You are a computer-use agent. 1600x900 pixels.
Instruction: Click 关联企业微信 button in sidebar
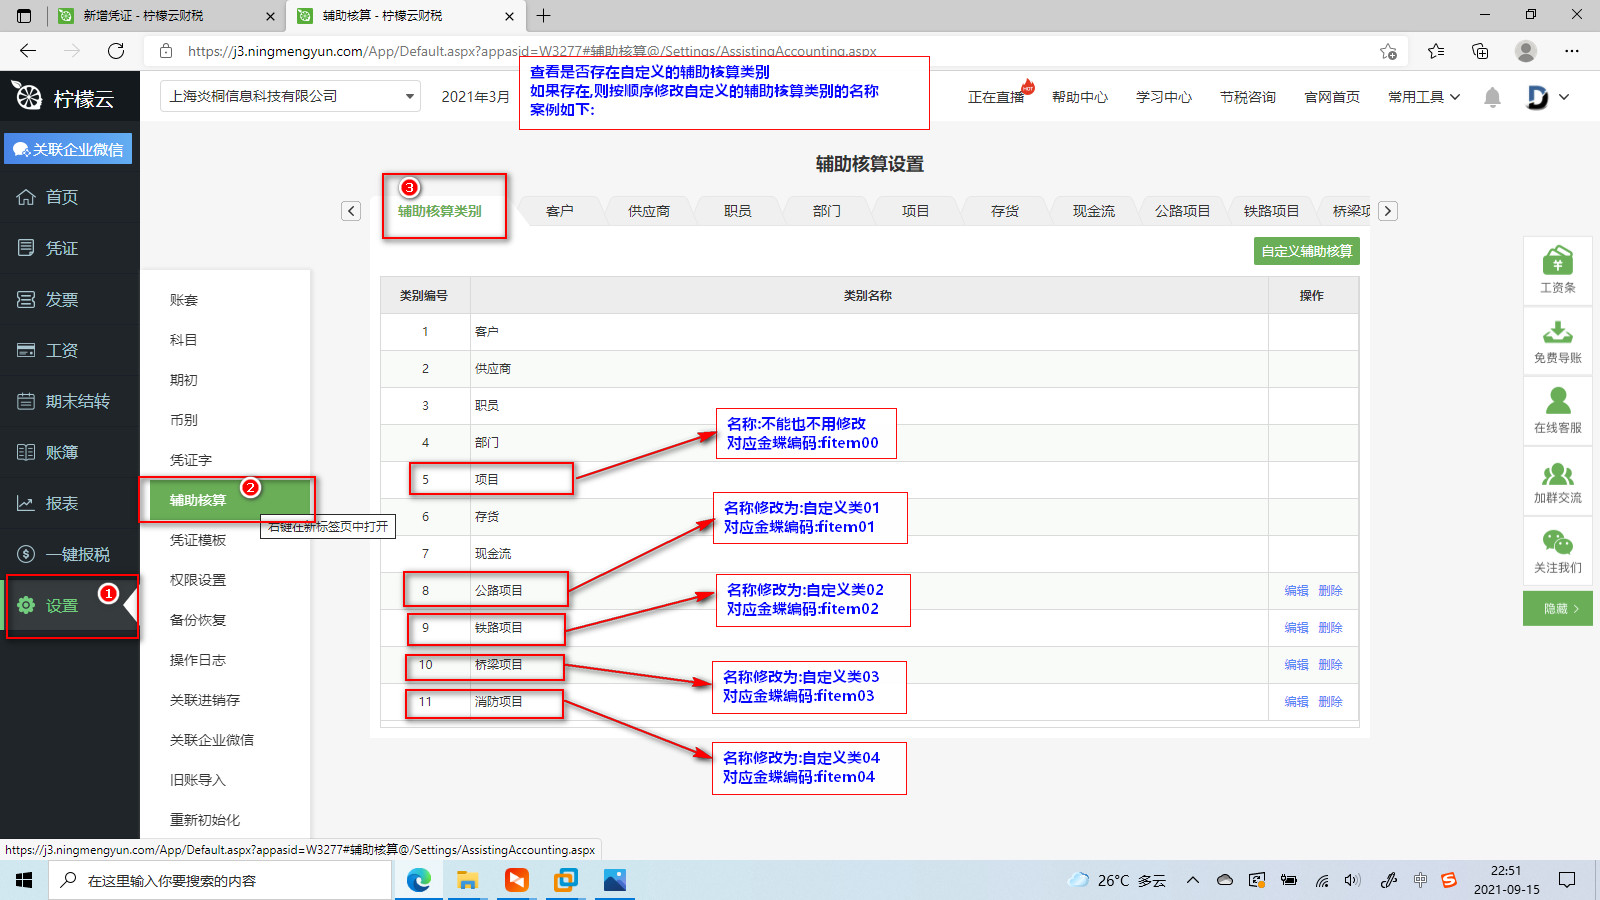click(68, 149)
